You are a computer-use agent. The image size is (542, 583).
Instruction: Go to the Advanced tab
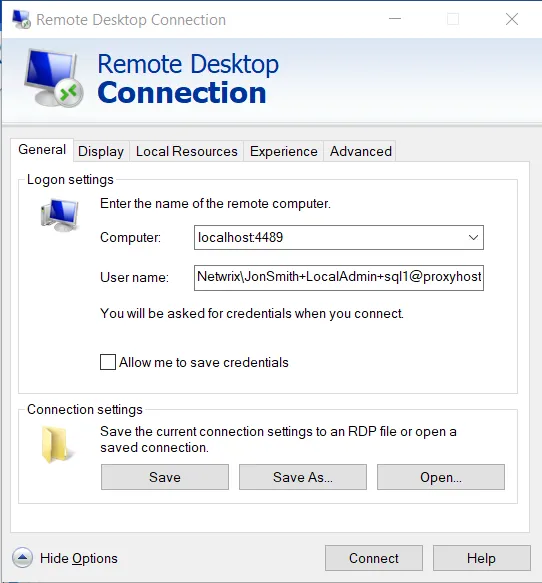pyautogui.click(x=361, y=151)
